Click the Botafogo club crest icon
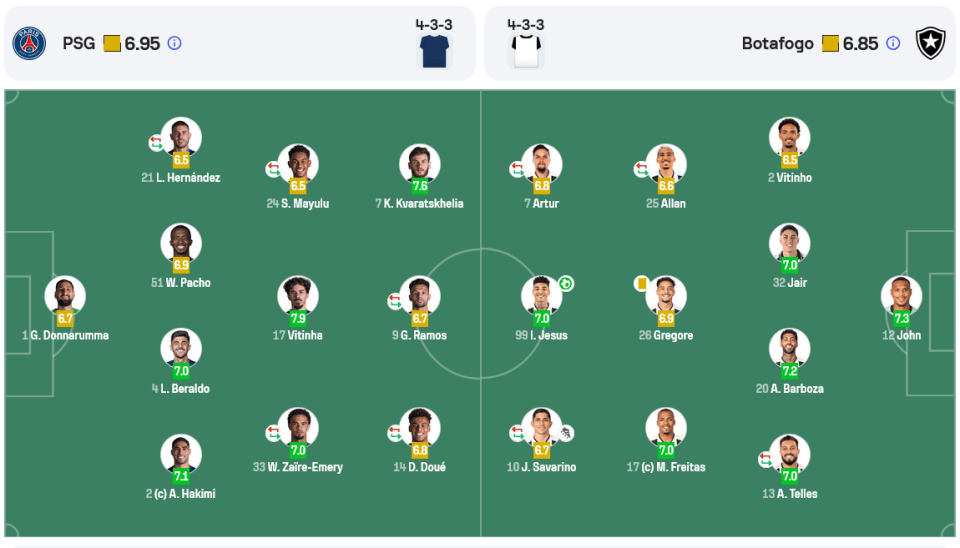 tap(931, 43)
